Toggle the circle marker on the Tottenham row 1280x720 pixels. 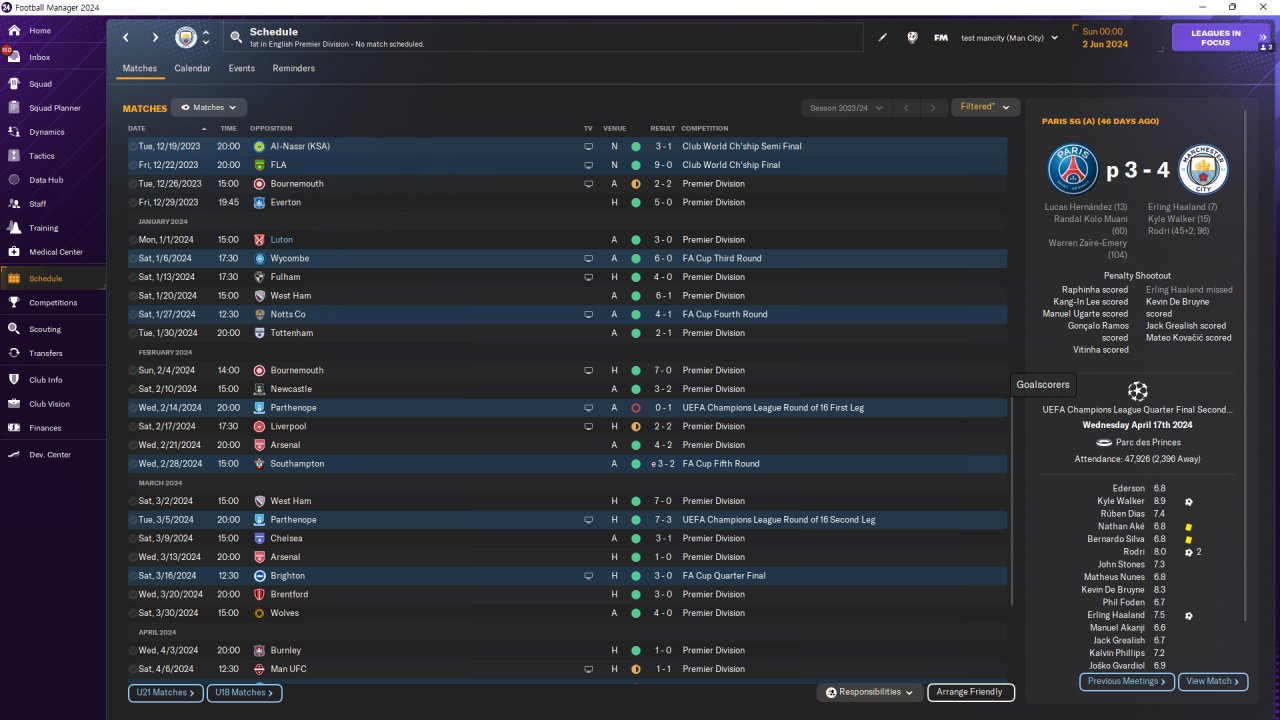133,333
